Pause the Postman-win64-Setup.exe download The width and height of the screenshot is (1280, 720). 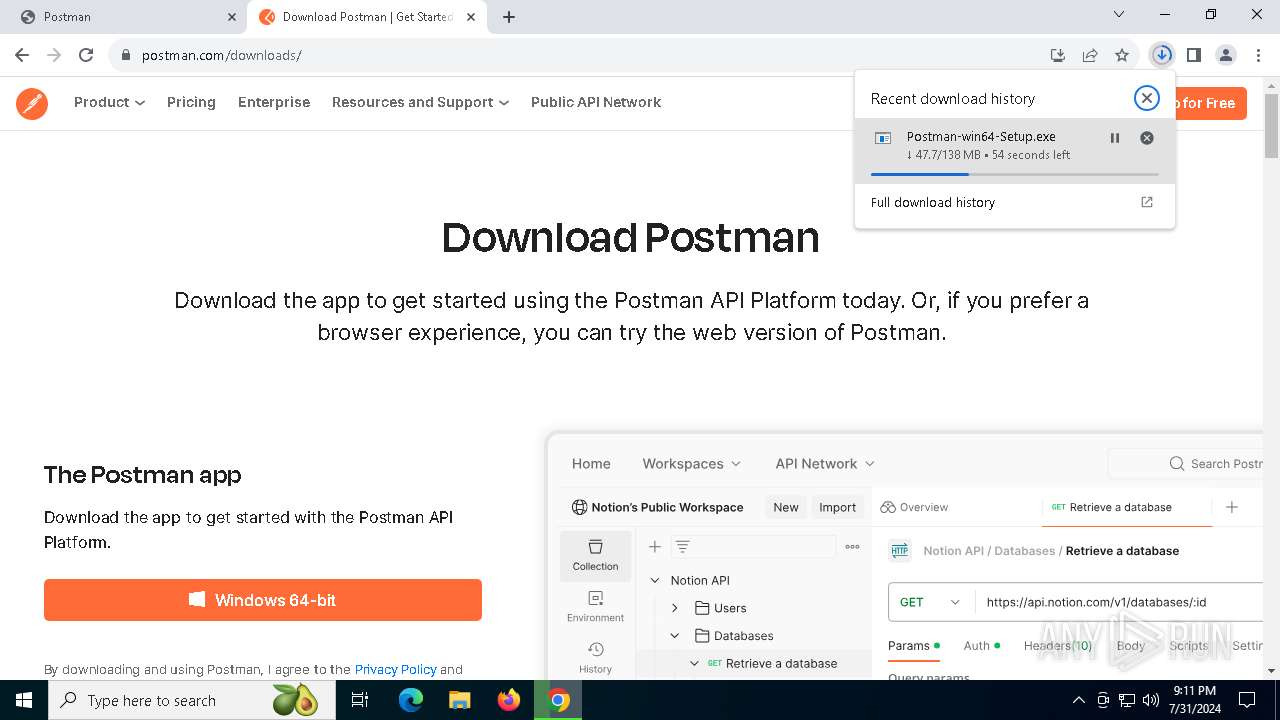[x=1115, y=138]
